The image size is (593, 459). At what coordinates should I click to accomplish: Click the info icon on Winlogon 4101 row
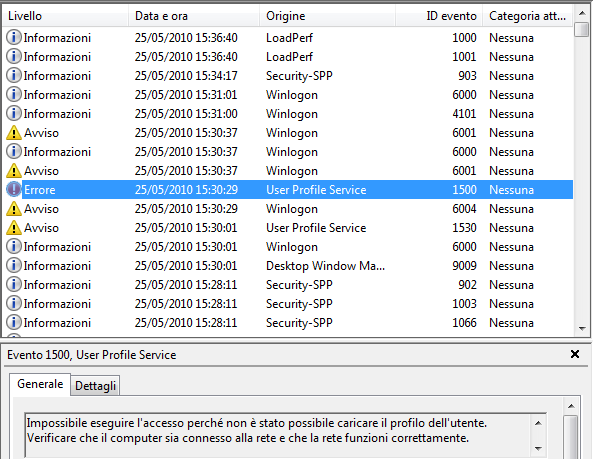[14, 113]
